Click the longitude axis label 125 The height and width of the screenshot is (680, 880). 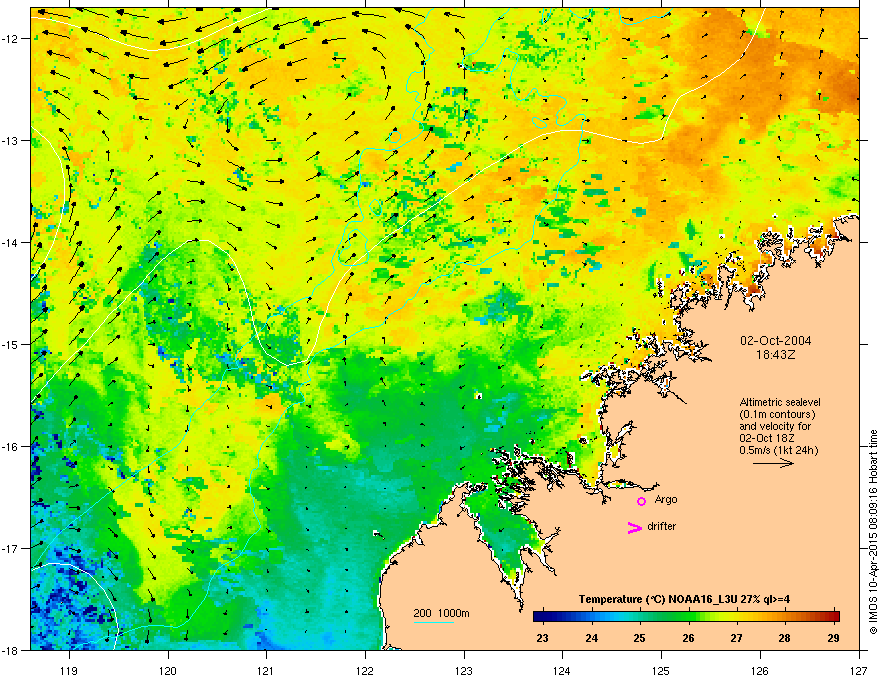coord(661,670)
